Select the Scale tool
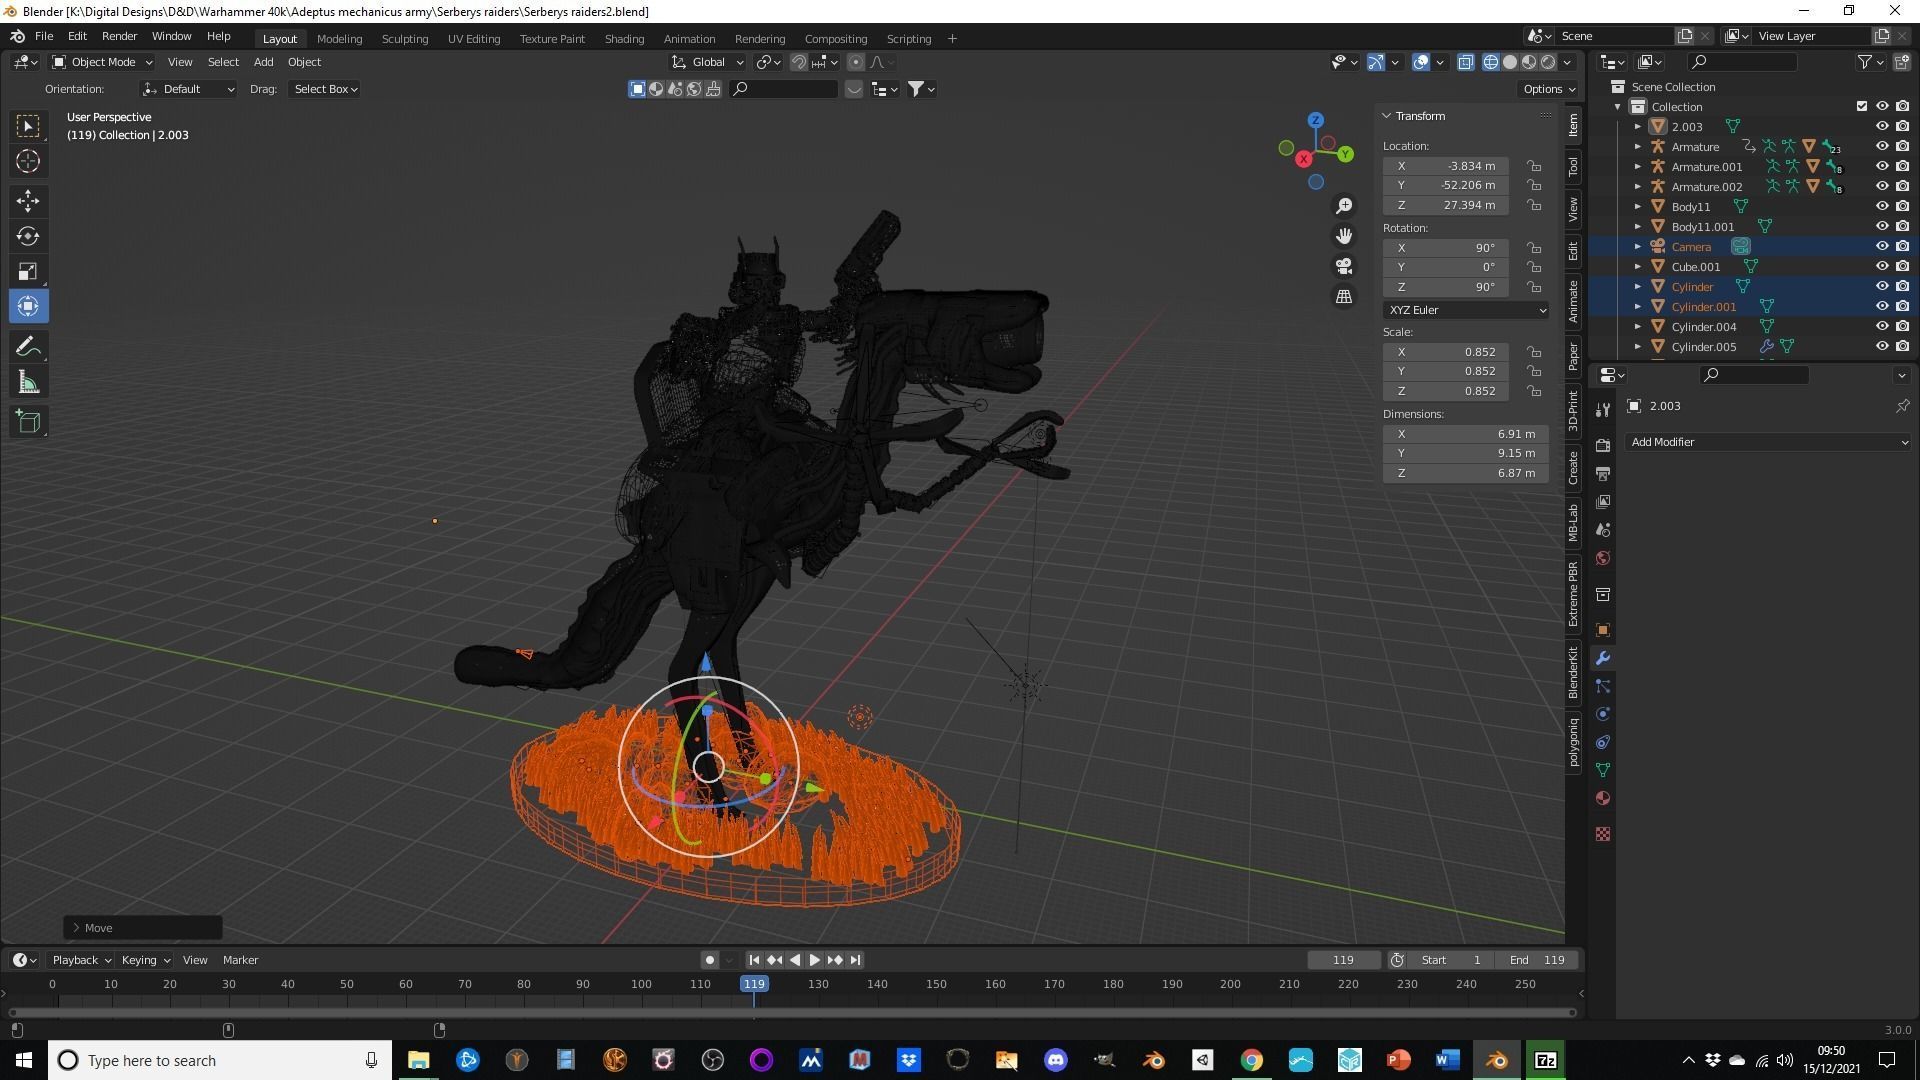This screenshot has width=1920, height=1080. (28, 271)
